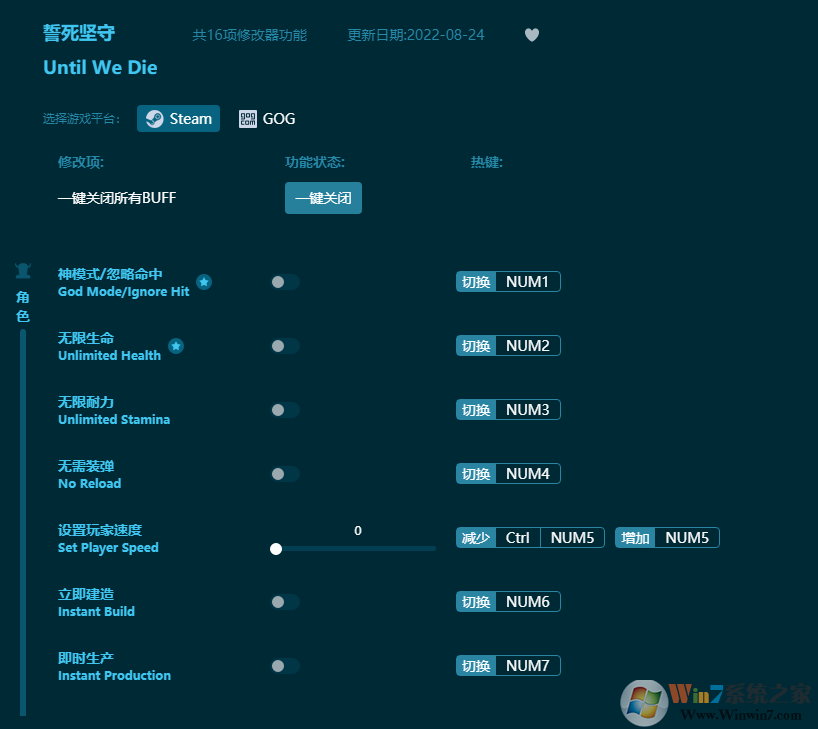Click the Until We Die title text
This screenshot has width=818, height=729.
click(100, 67)
